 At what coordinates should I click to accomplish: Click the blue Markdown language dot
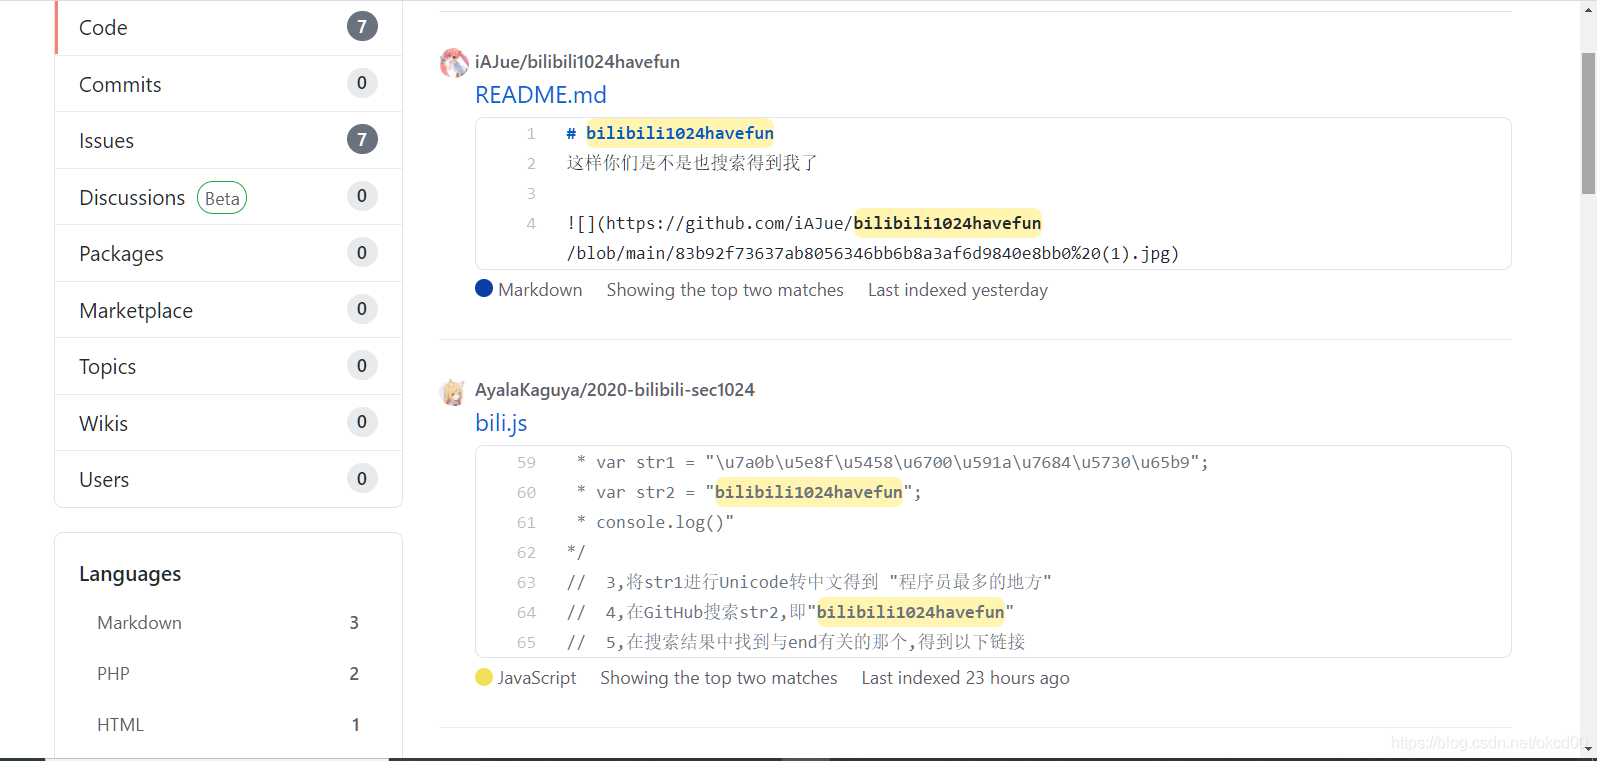pyautogui.click(x=484, y=288)
